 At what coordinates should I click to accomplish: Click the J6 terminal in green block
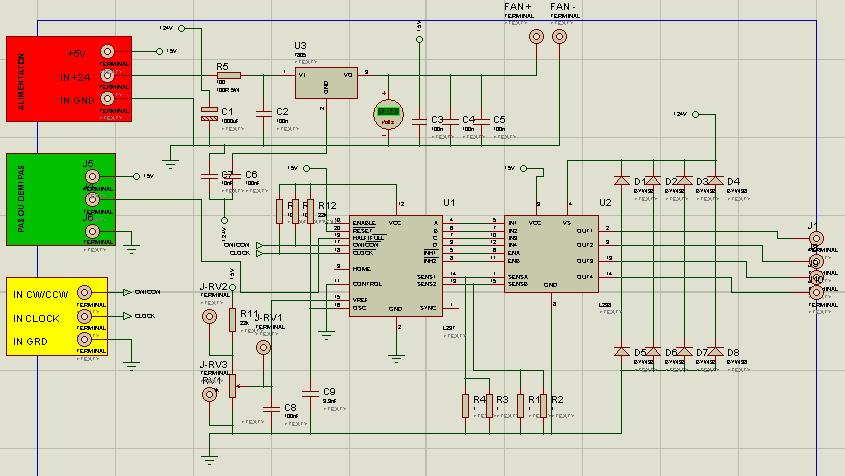coord(93,231)
